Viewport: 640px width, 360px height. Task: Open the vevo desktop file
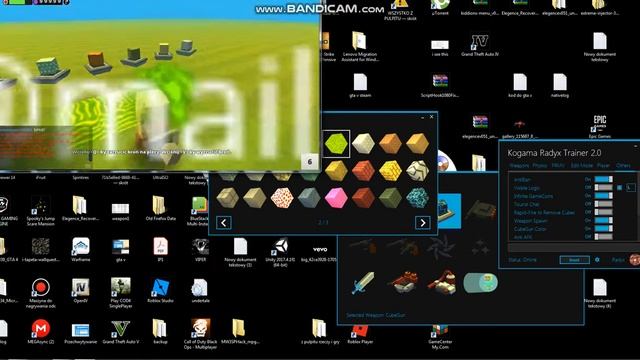click(x=320, y=252)
